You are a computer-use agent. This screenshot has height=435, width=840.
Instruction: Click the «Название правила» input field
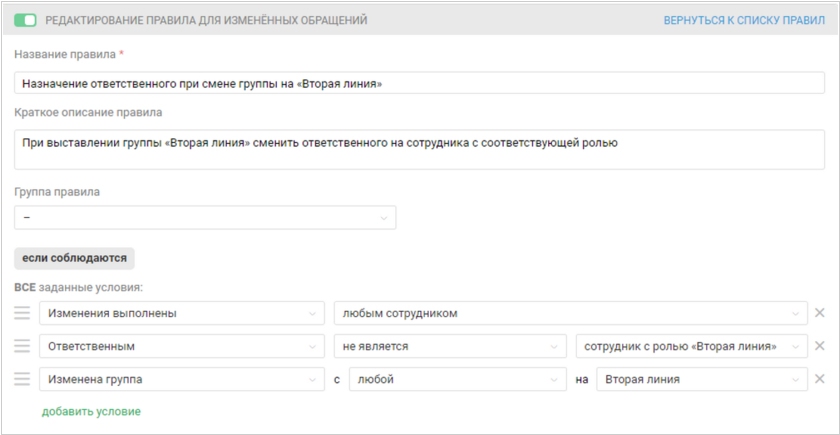pos(420,84)
